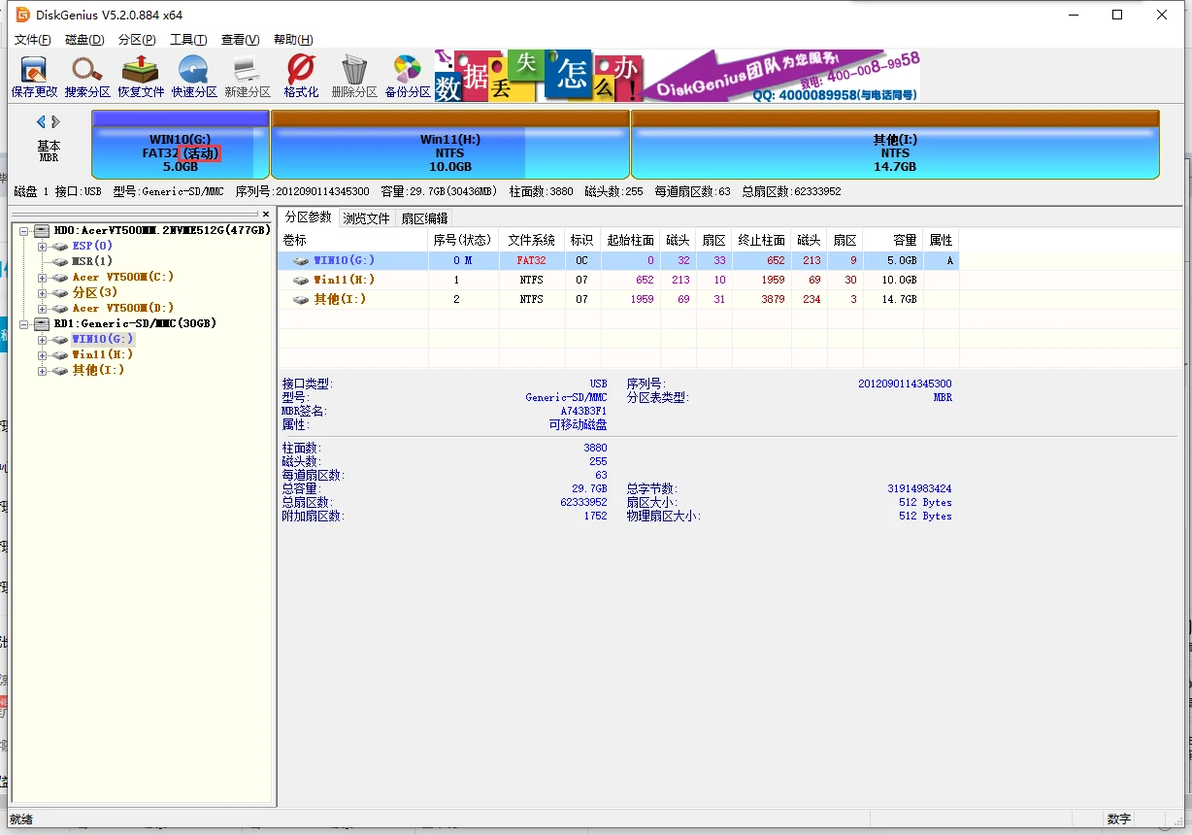Select Win11(H:) in the disk tree
Viewport: 1192px width, 835px height.
point(103,354)
